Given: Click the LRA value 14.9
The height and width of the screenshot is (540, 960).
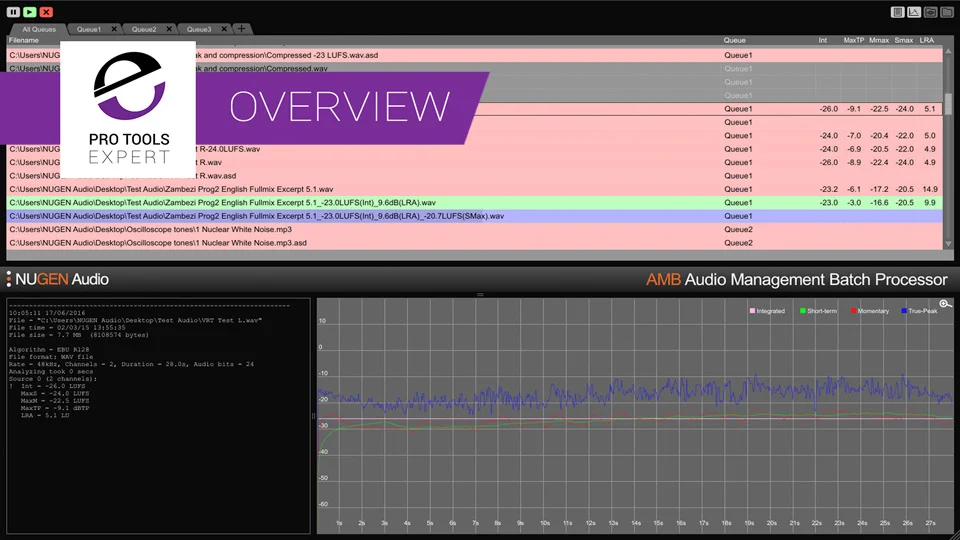Looking at the screenshot, I should 930,189.
